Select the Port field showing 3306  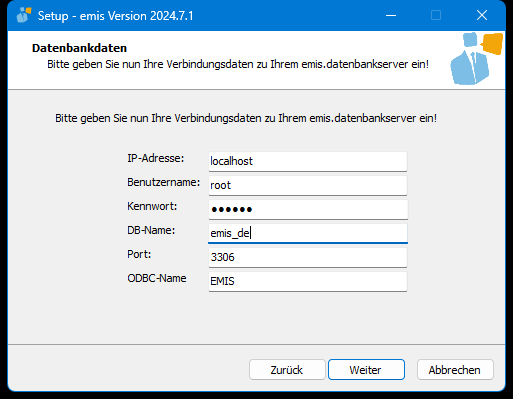click(308, 257)
